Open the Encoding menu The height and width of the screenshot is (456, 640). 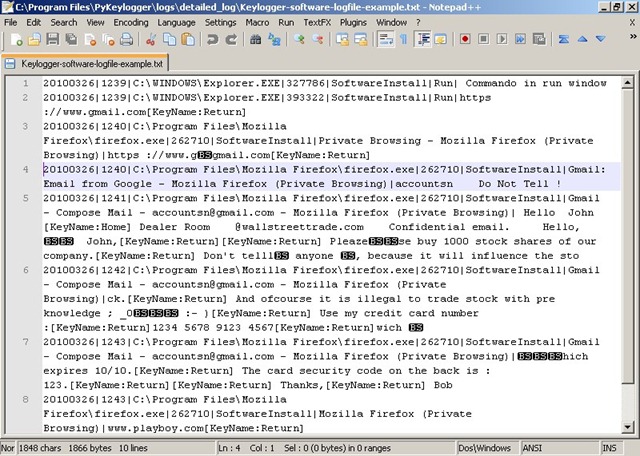[x=131, y=22]
